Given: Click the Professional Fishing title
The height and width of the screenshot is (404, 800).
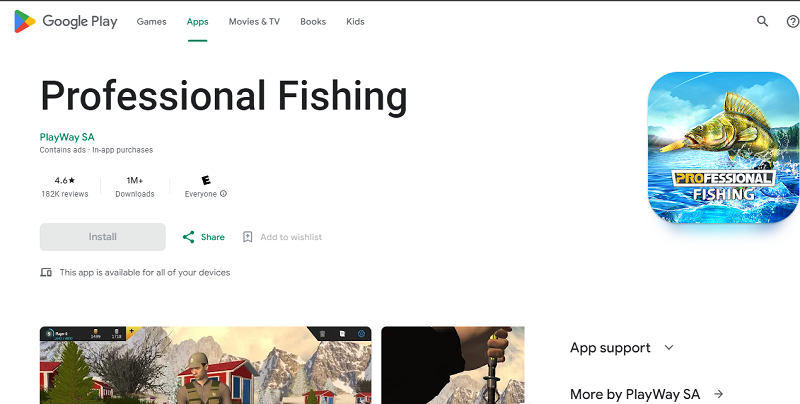Looking at the screenshot, I should [x=223, y=96].
